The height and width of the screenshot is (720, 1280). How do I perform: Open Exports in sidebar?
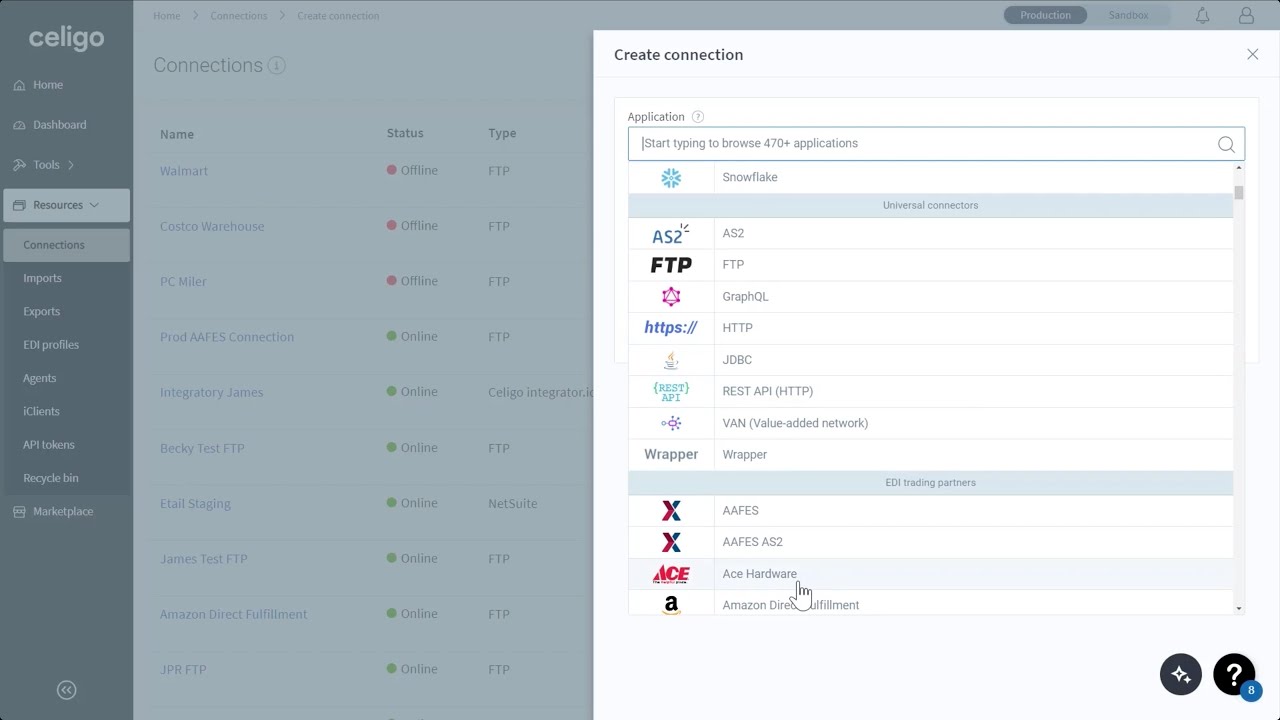click(42, 311)
